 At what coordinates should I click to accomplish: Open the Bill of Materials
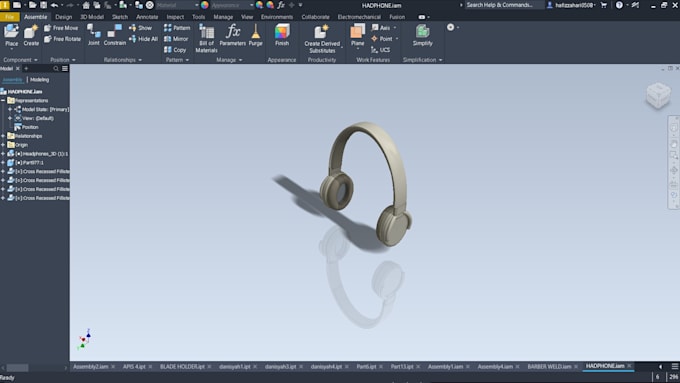(x=206, y=39)
